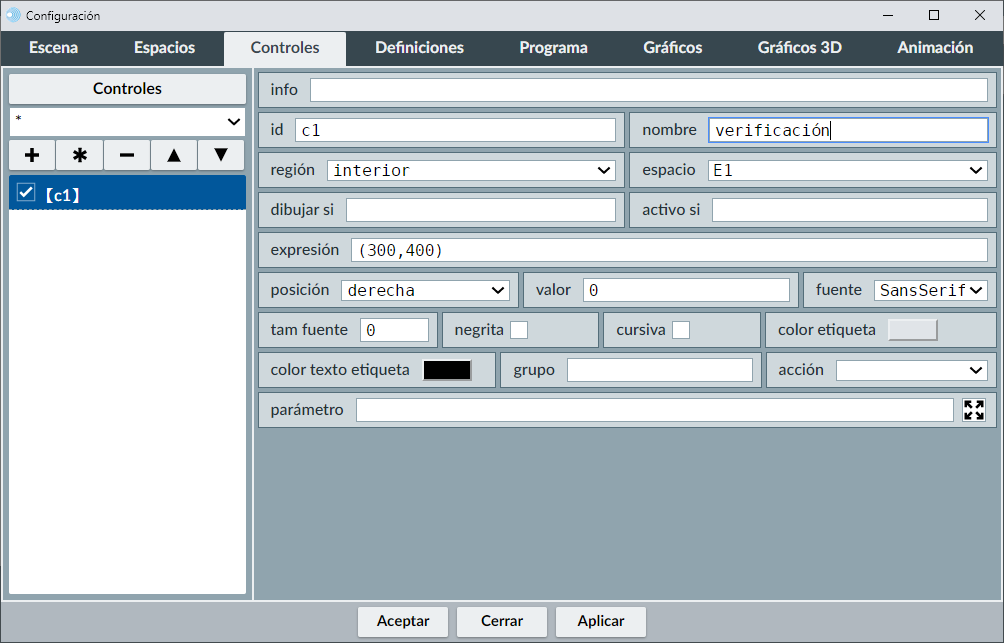The width and height of the screenshot is (1004, 643).
Task: Open the color texto etiqueta black swatch
Action: click(447, 370)
